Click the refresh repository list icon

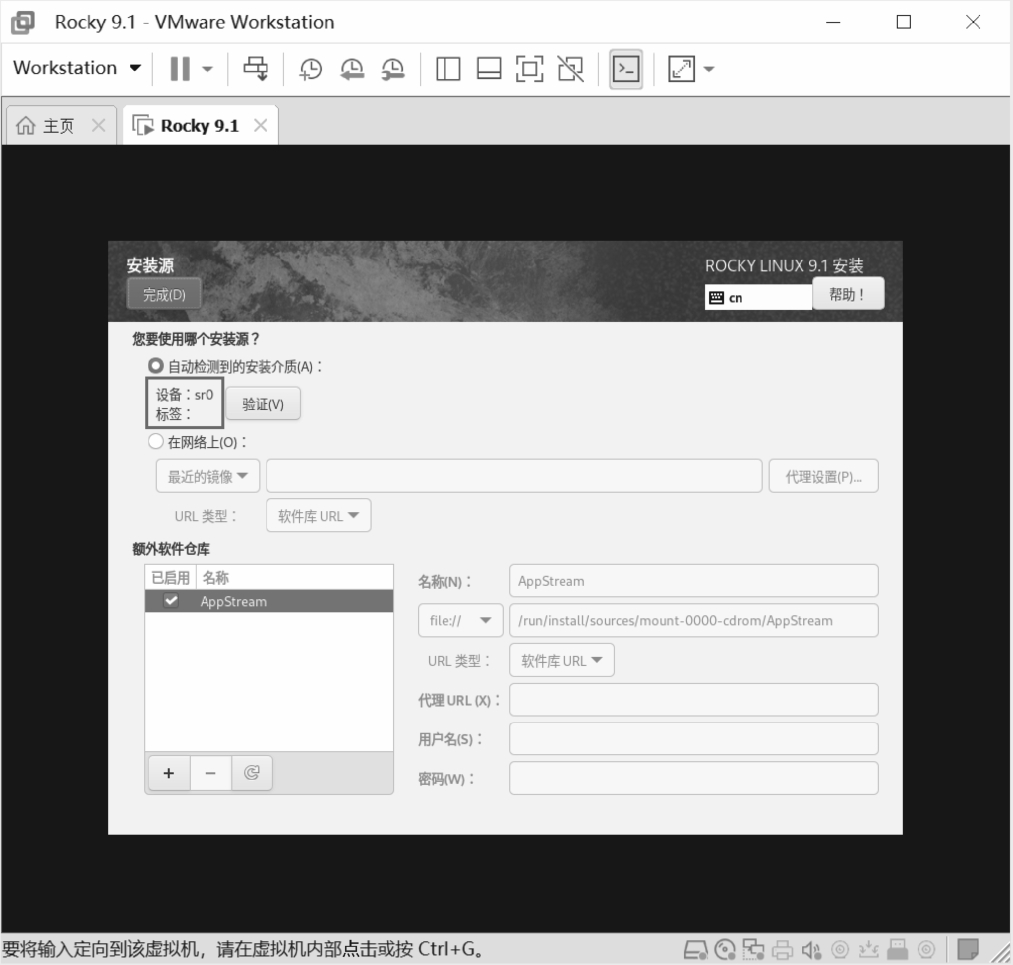pyautogui.click(x=252, y=773)
